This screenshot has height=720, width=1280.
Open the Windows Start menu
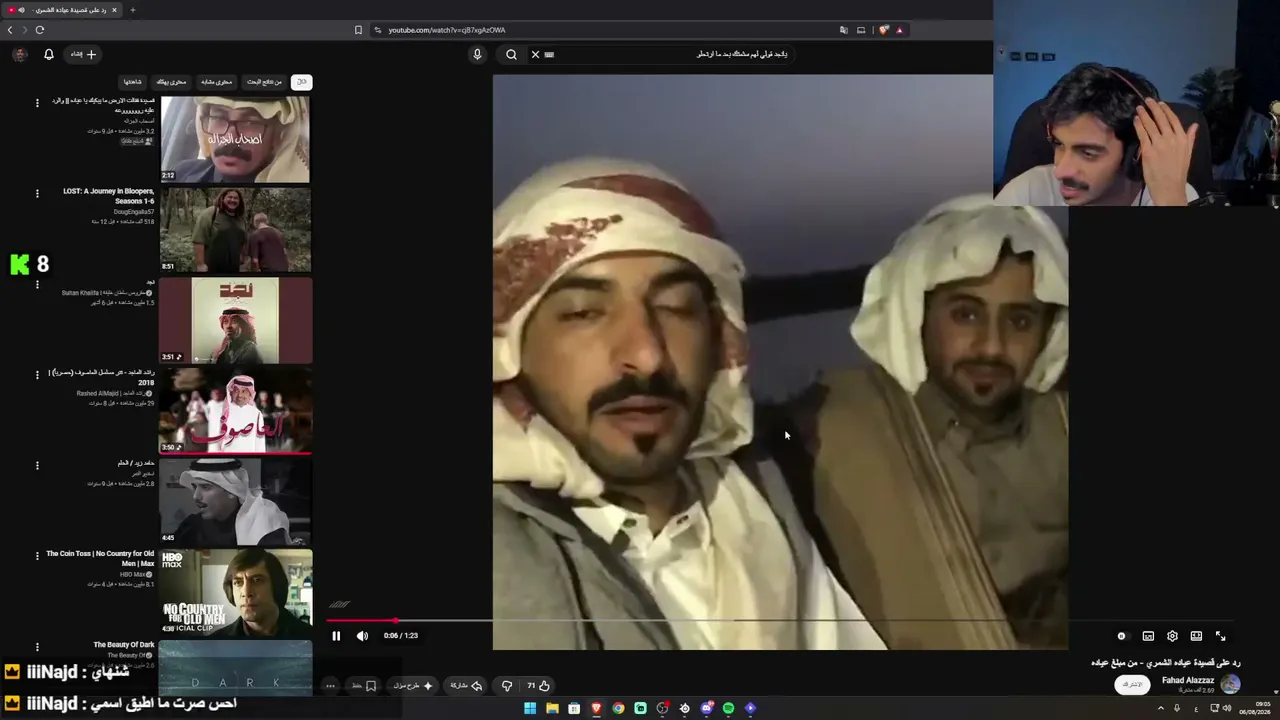(530, 708)
